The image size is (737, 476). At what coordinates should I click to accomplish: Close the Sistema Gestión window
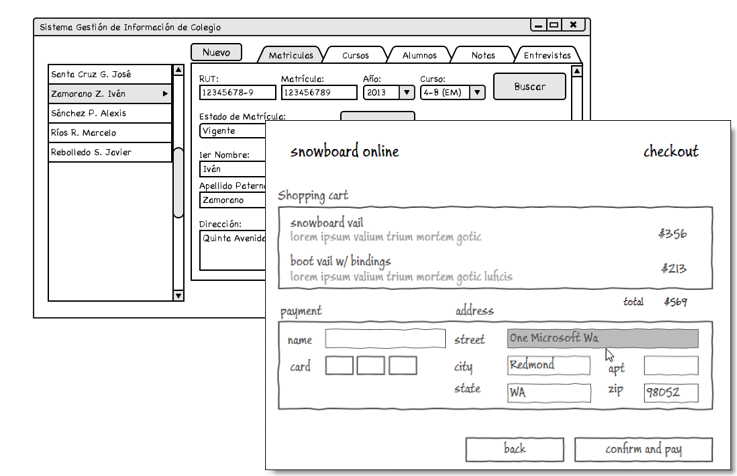(573, 25)
